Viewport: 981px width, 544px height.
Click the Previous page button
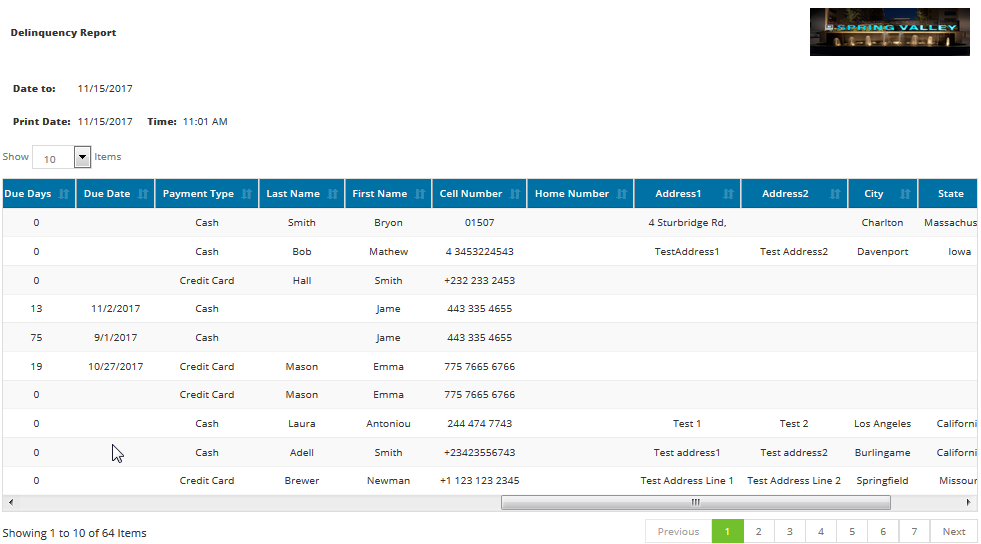tap(678, 531)
